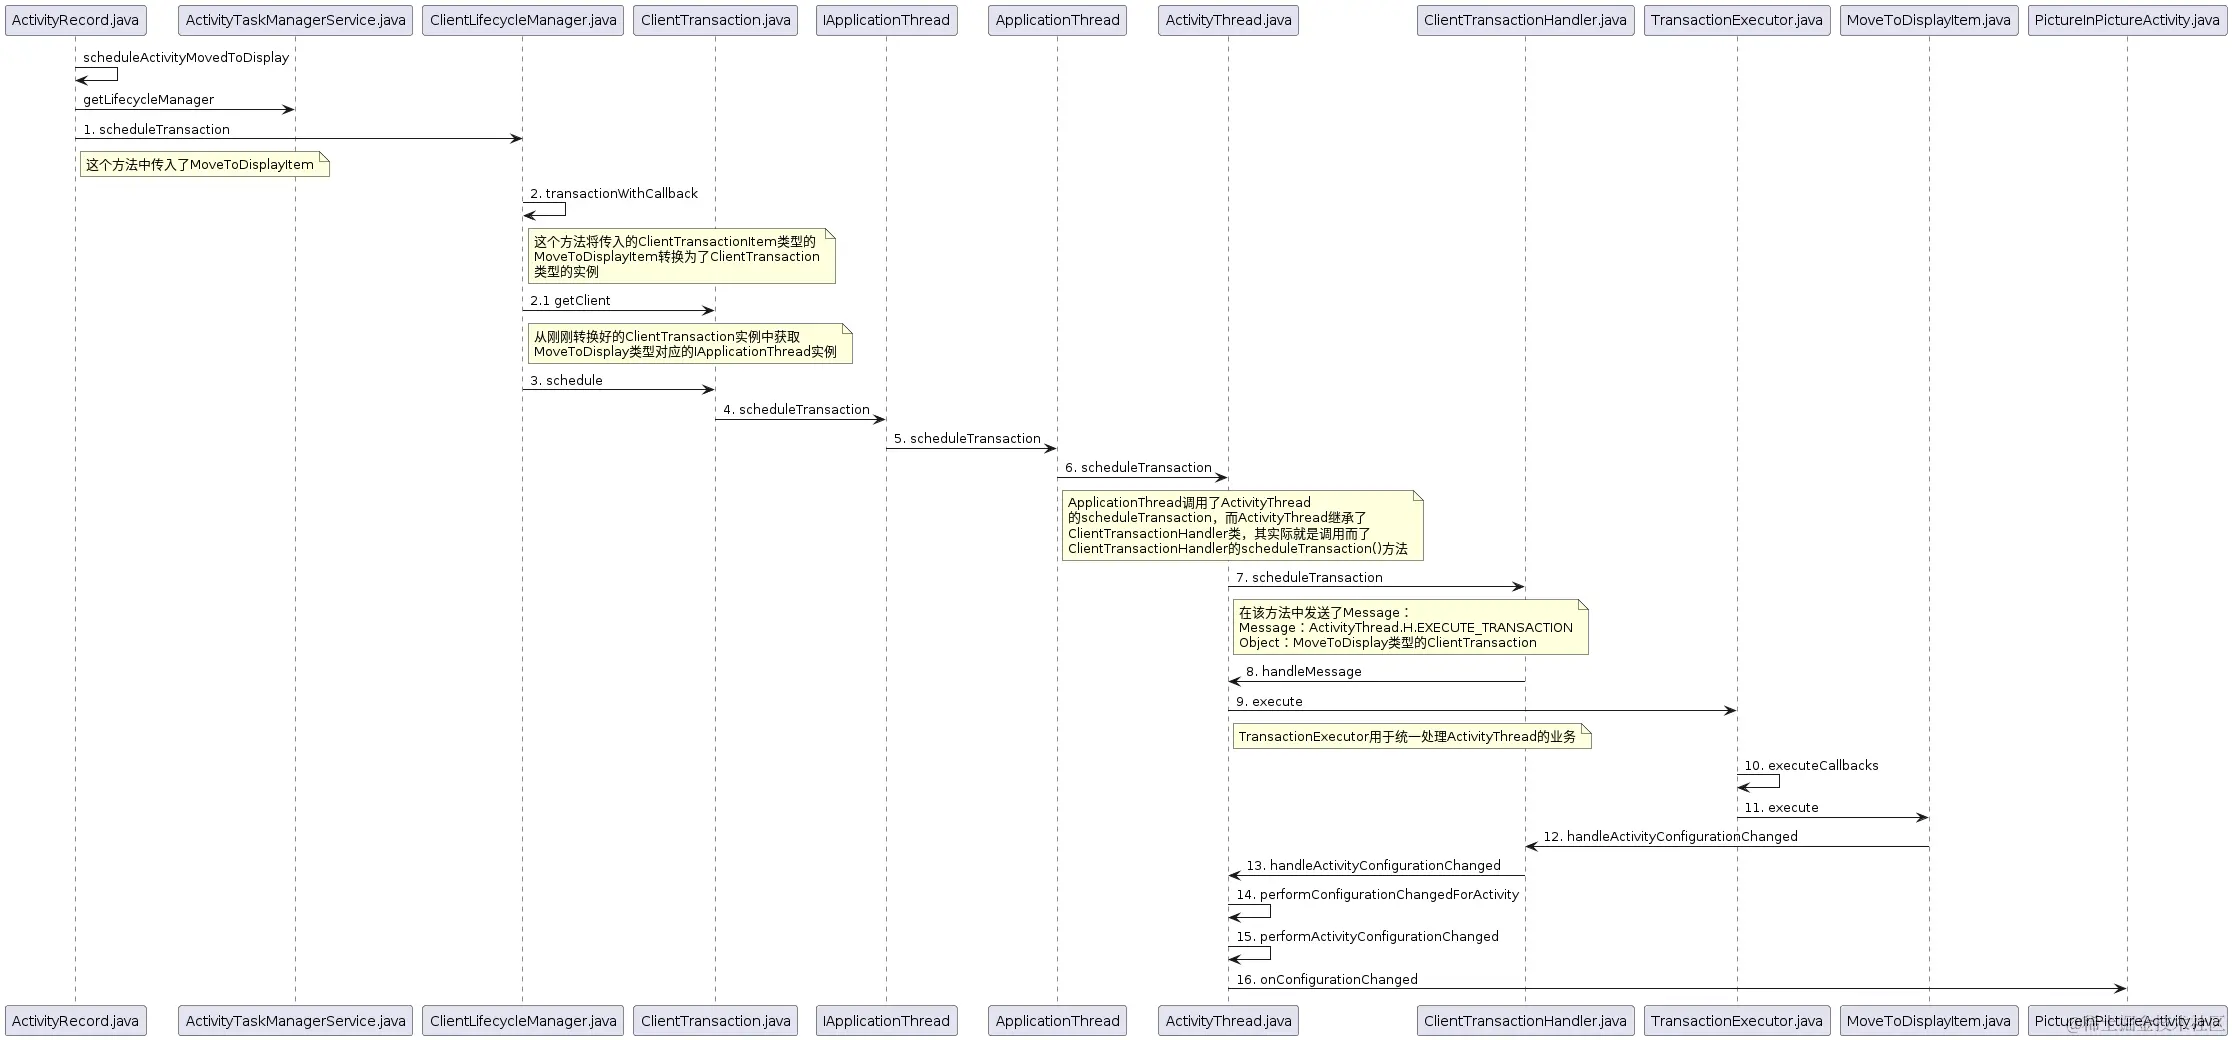Click the '8. handleMessage' message label
2232x1040 pixels.
pos(1303,672)
